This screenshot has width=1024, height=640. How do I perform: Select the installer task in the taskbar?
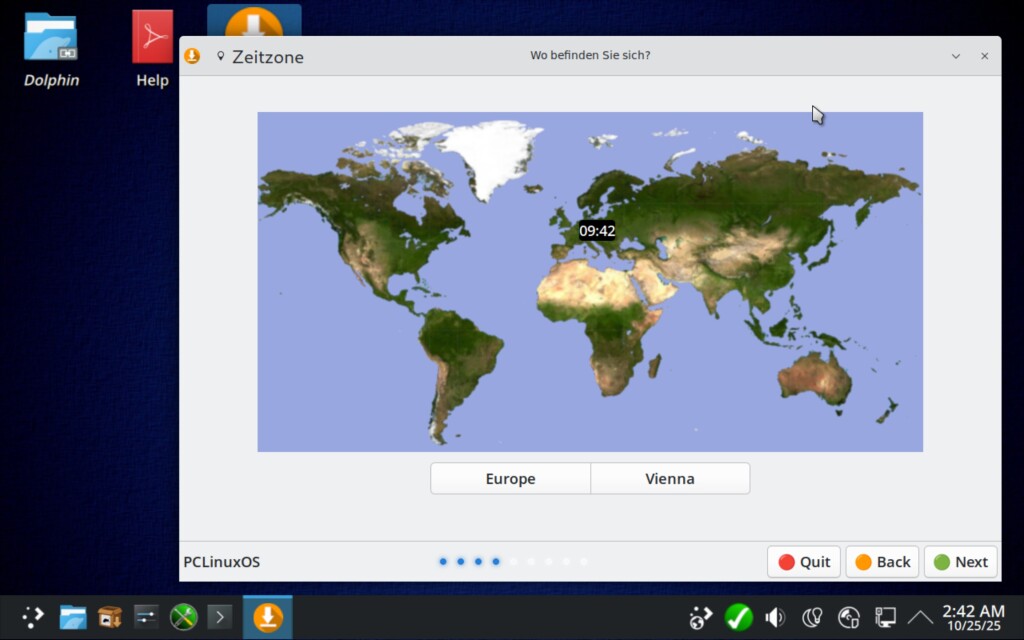tap(267, 617)
